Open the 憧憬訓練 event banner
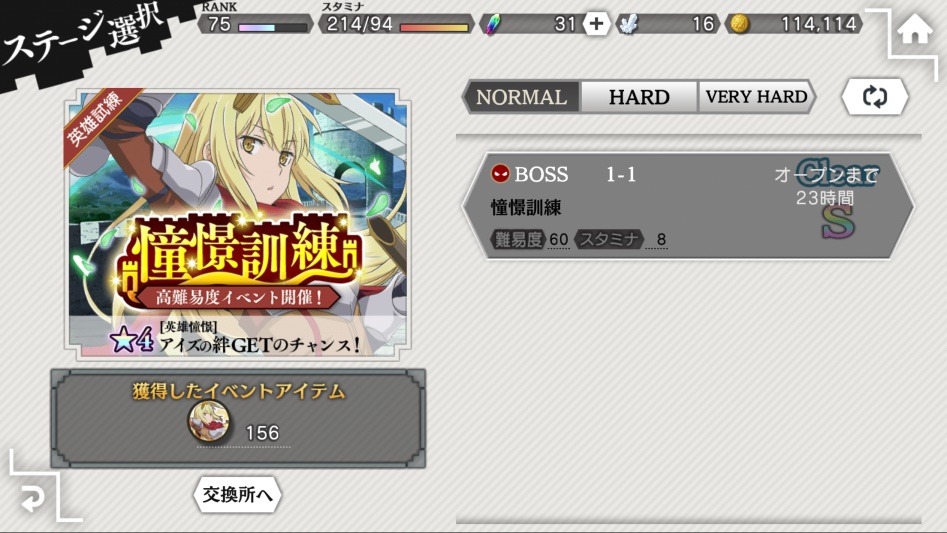The width and height of the screenshot is (947, 533). [x=238, y=225]
